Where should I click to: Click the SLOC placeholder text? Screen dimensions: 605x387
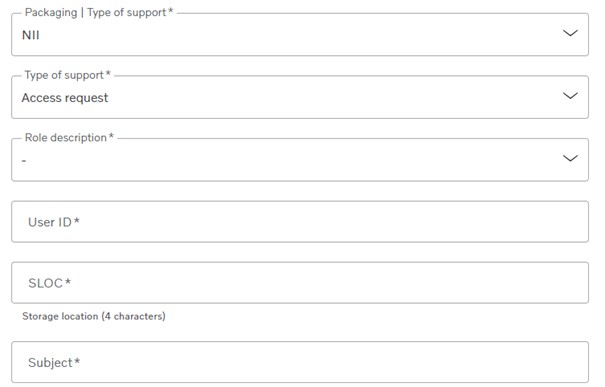pyautogui.click(x=49, y=283)
